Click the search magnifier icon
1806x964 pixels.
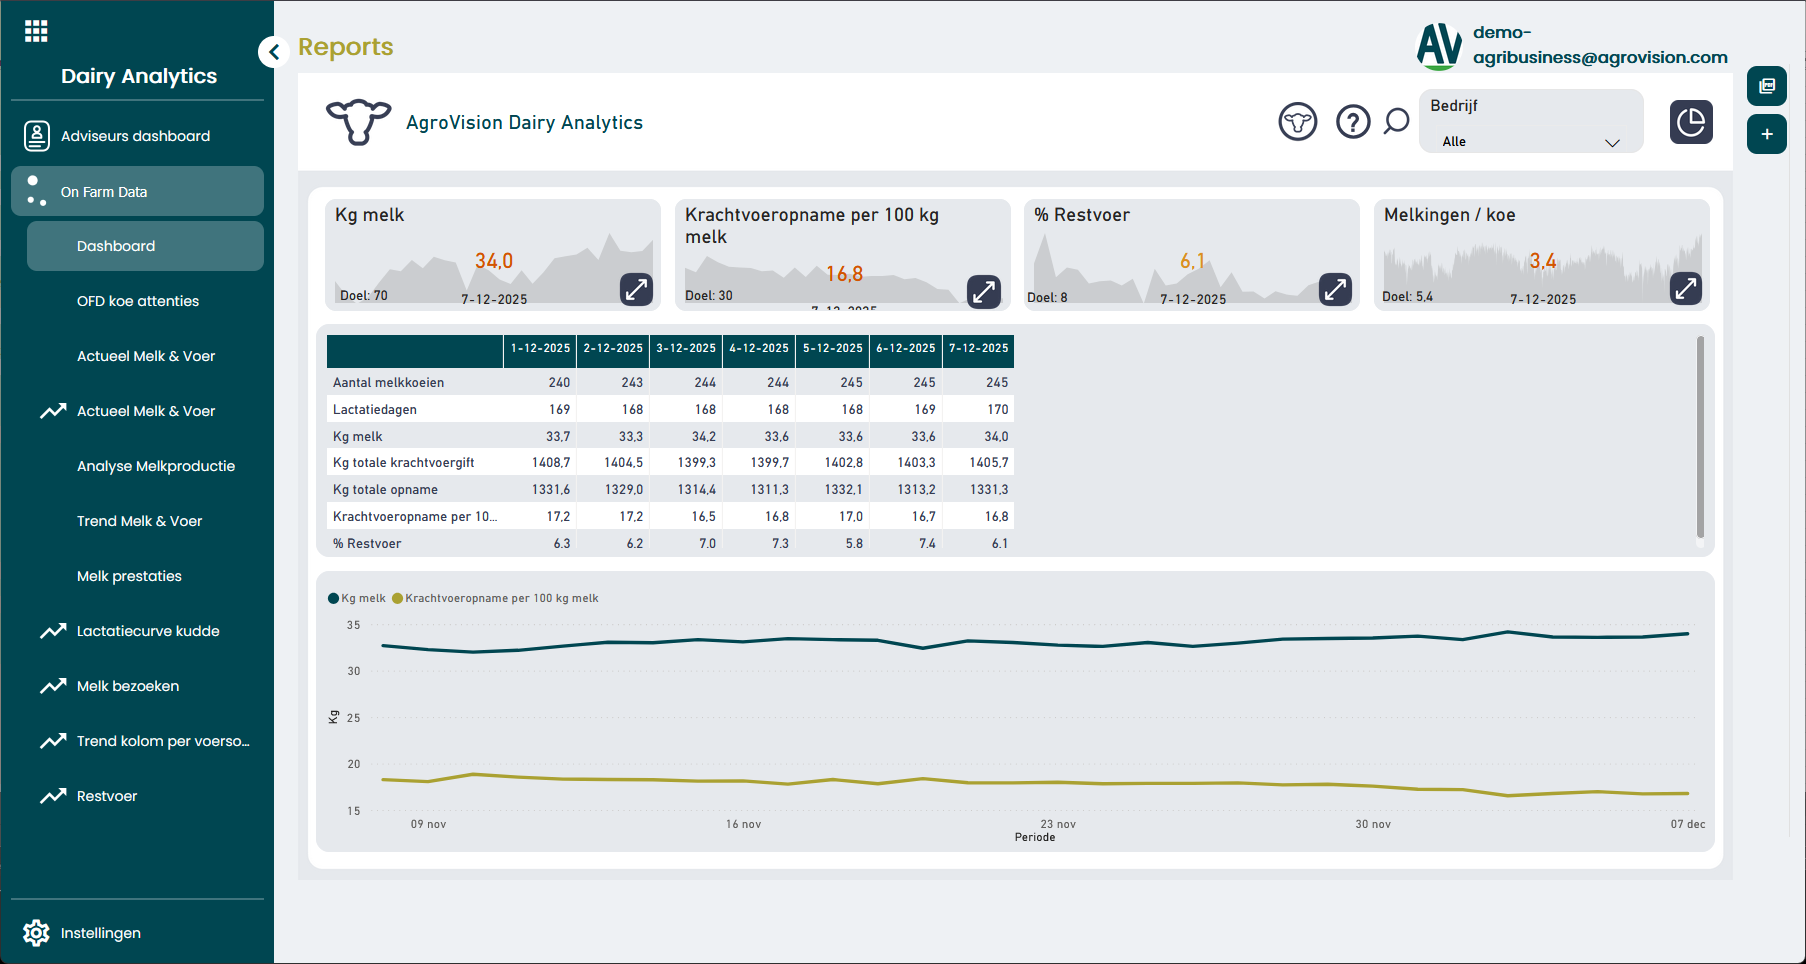point(1396,122)
